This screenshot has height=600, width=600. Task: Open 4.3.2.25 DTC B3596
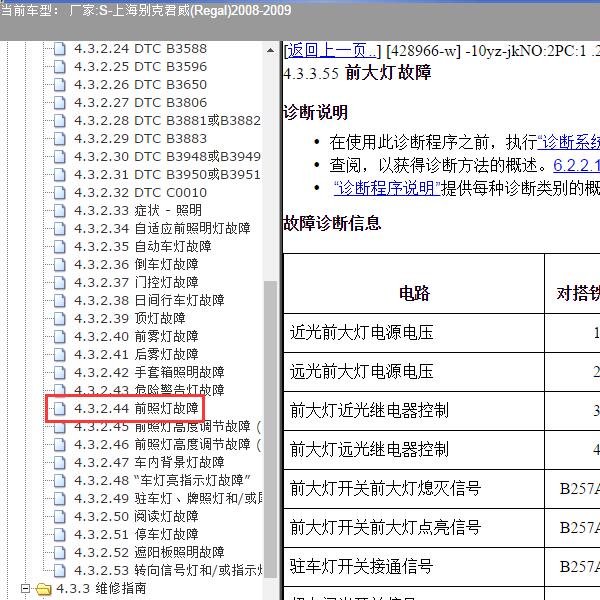pyautogui.click(x=140, y=67)
